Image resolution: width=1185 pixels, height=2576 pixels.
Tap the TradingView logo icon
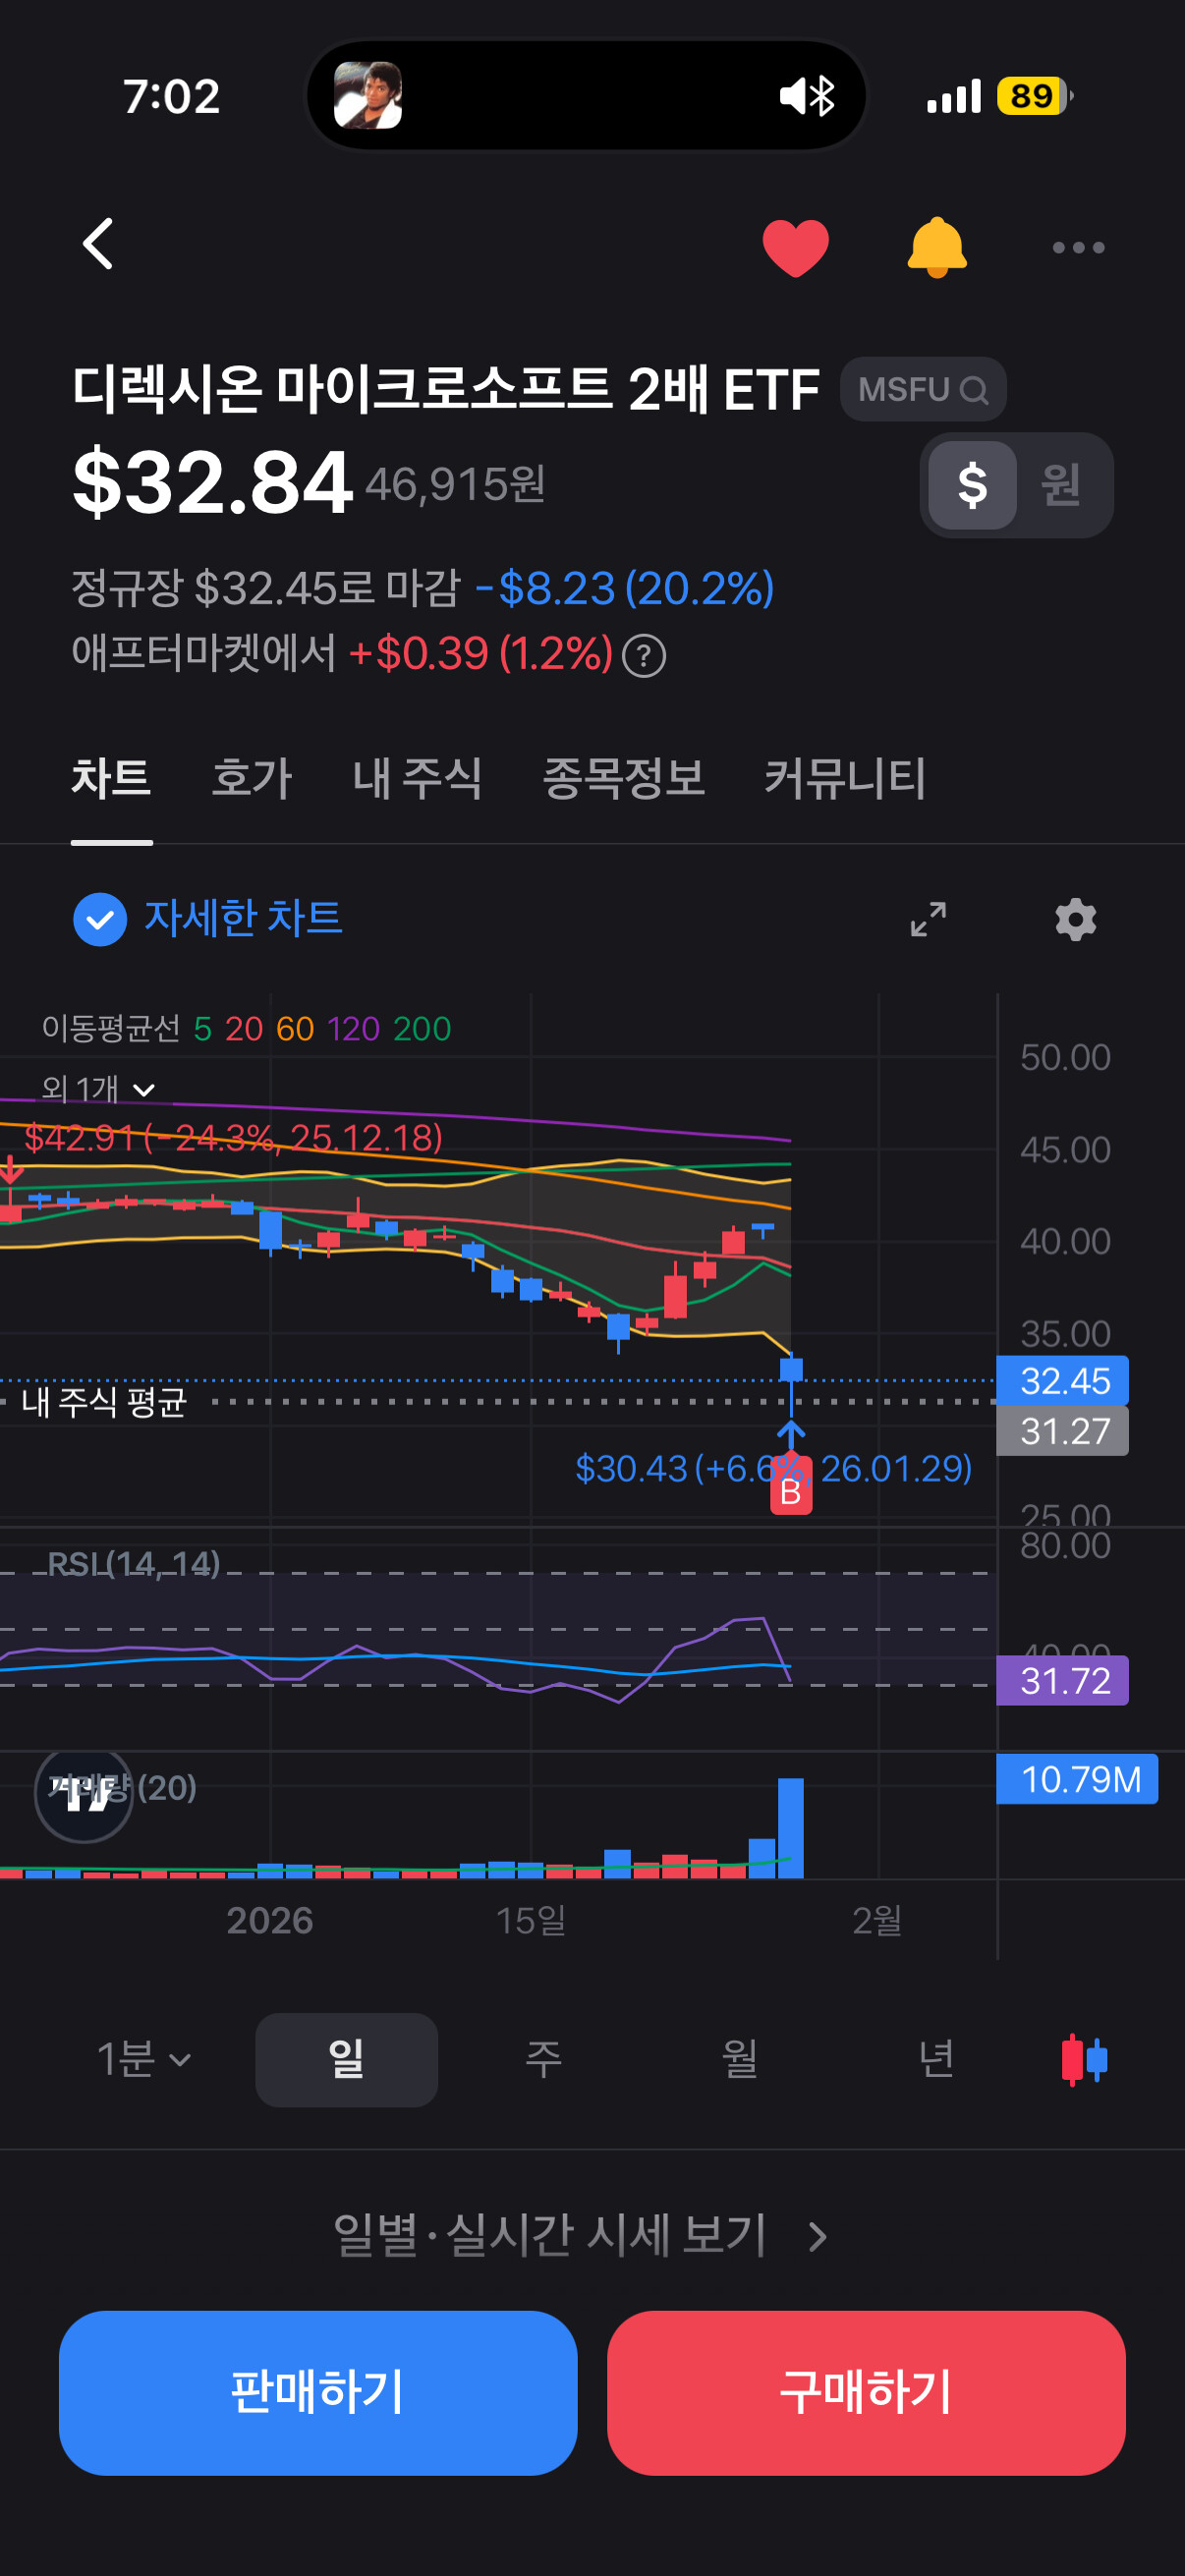coord(84,1794)
